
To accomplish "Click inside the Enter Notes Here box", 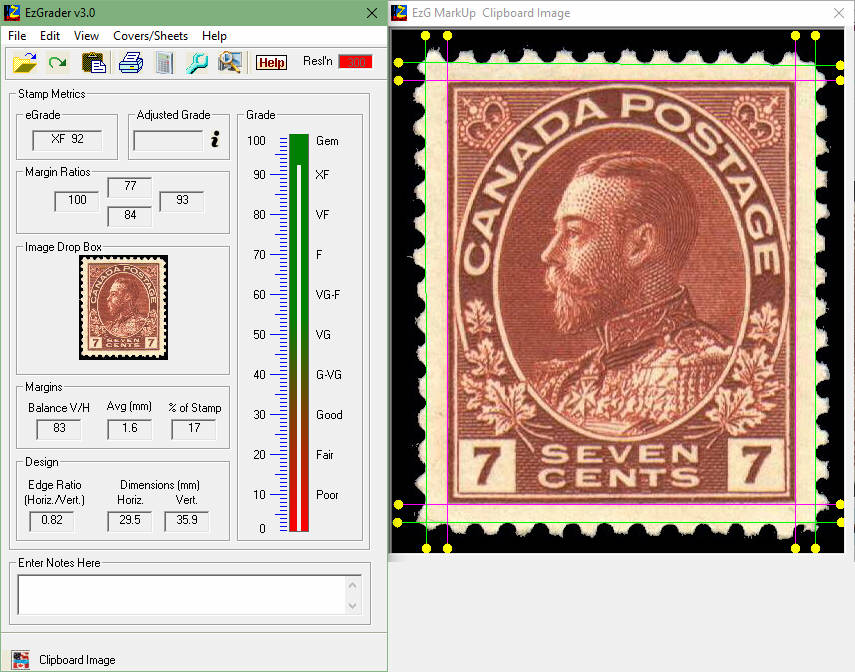I will pyautogui.click(x=180, y=595).
